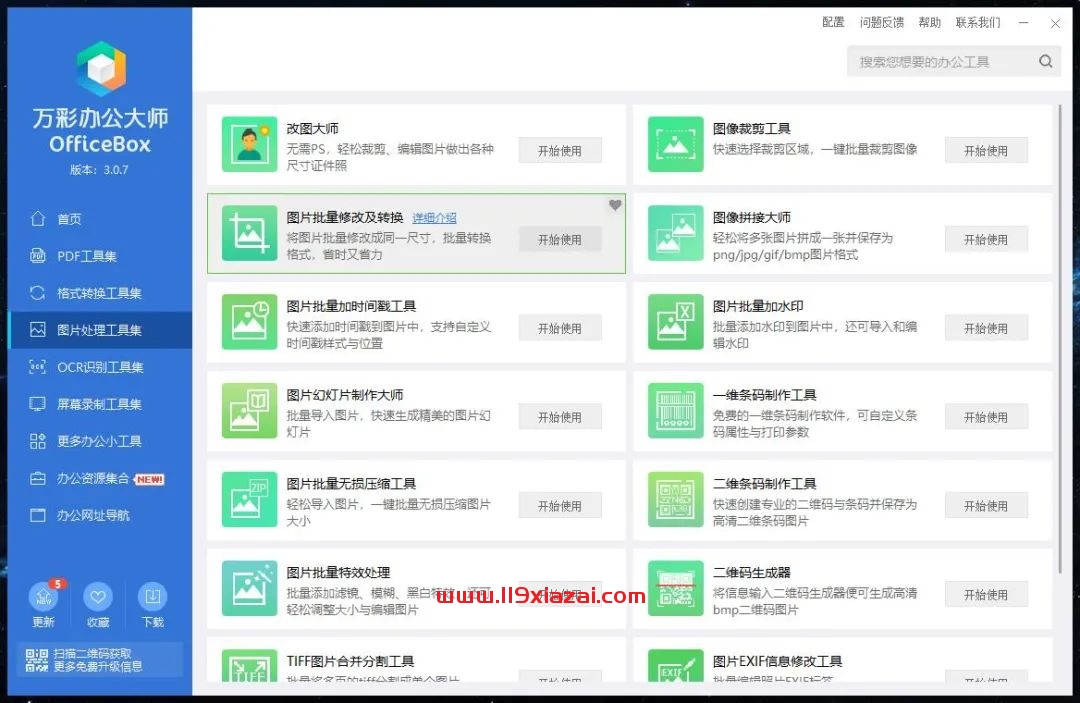Click the search magnifier icon
Screen dimensions: 1080x703
pyautogui.click(x=1046, y=61)
